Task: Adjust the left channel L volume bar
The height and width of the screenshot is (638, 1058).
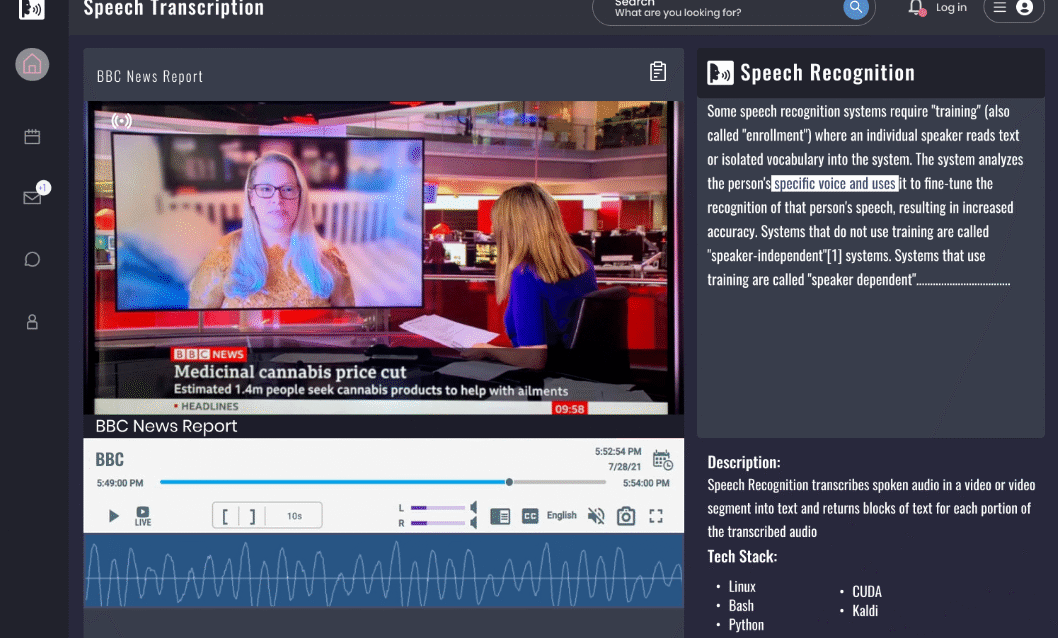Action: click(x=437, y=508)
